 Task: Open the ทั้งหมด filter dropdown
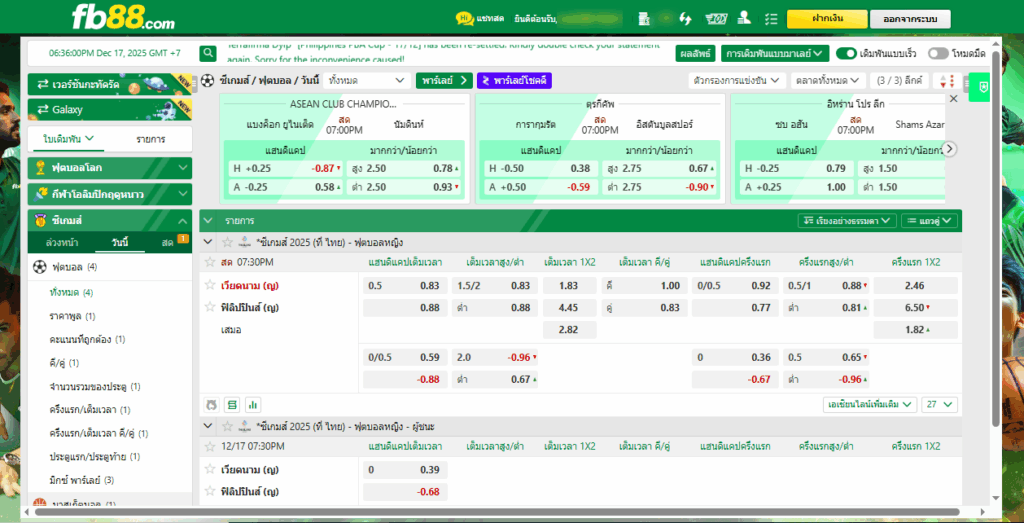tap(366, 81)
